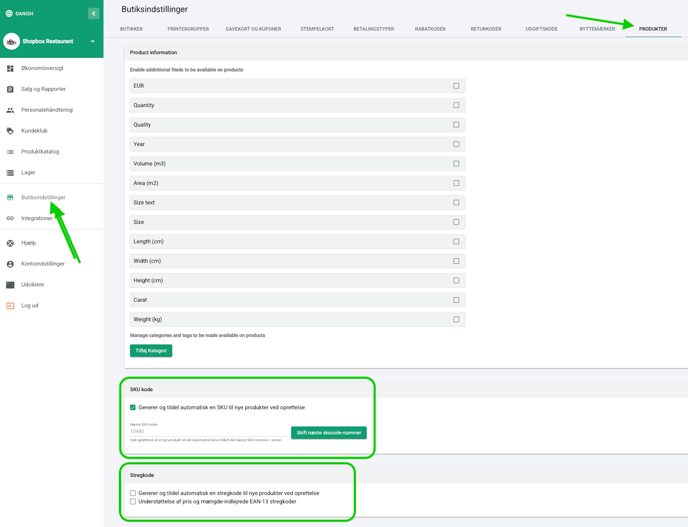Click the Salg og Rapporter icon
The width and height of the screenshot is (688, 527).
click(x=10, y=89)
